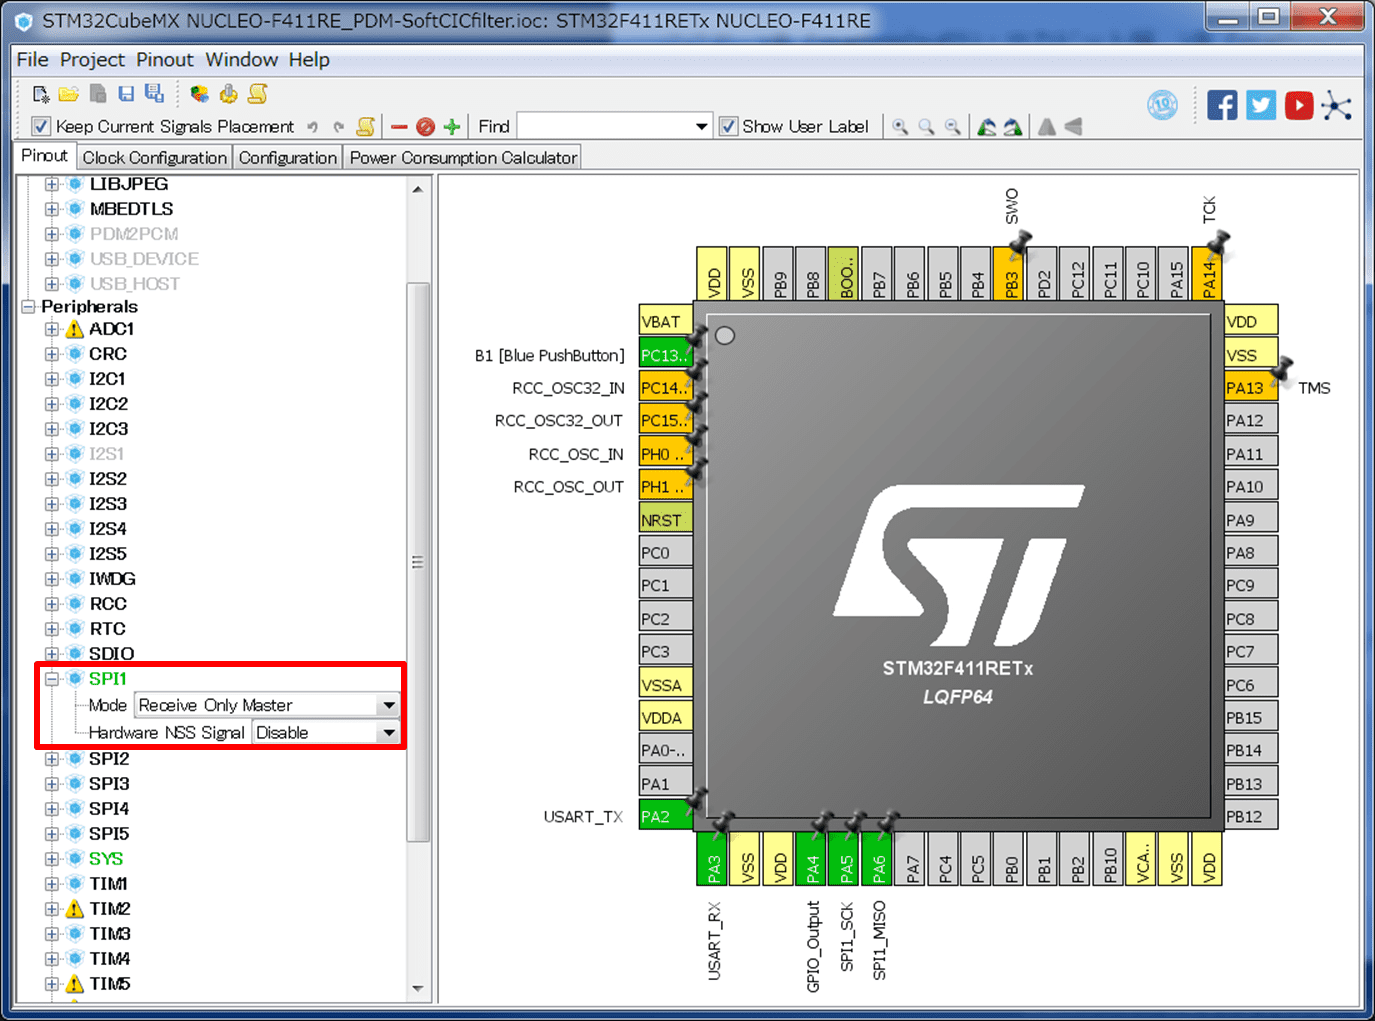Screen dimensions: 1375x1021
Task: Switch to the Clock Configuration tab
Action: click(x=155, y=158)
